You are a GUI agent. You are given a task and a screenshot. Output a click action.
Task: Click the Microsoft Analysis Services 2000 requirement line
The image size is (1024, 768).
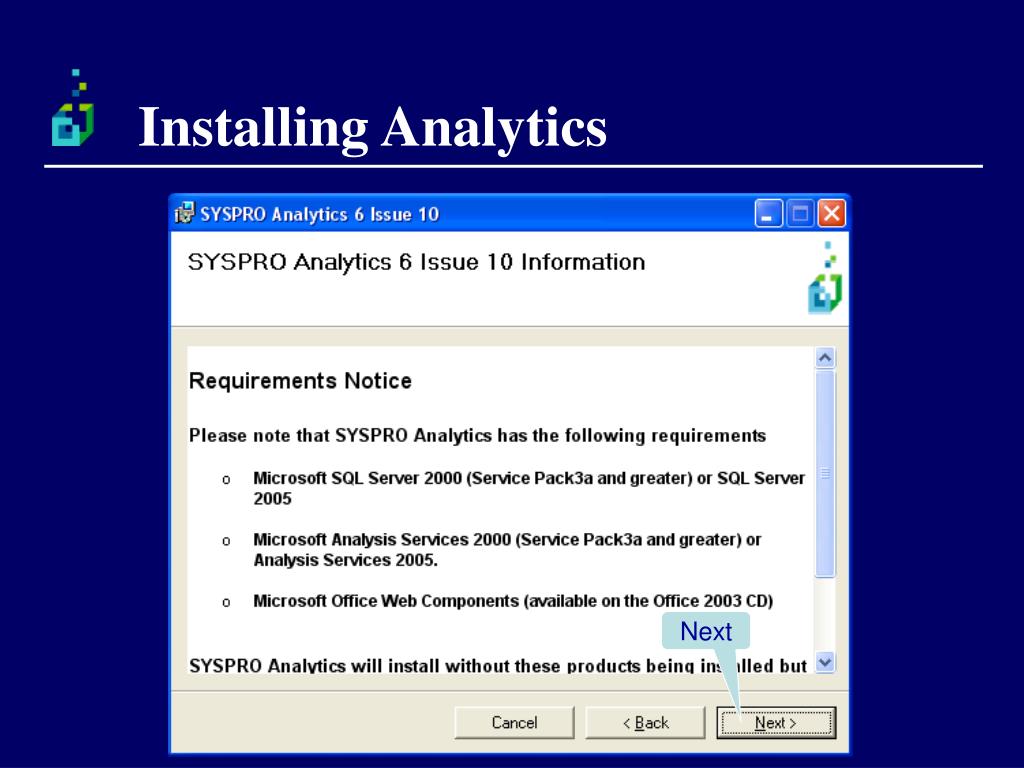click(507, 549)
